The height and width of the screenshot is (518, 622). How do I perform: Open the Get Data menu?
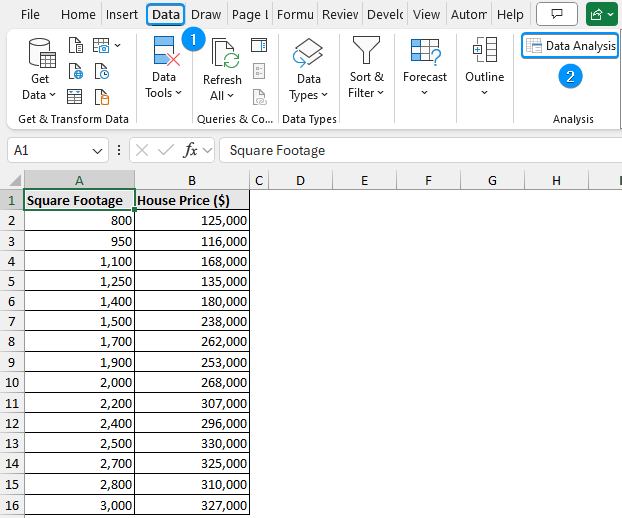pos(40,68)
